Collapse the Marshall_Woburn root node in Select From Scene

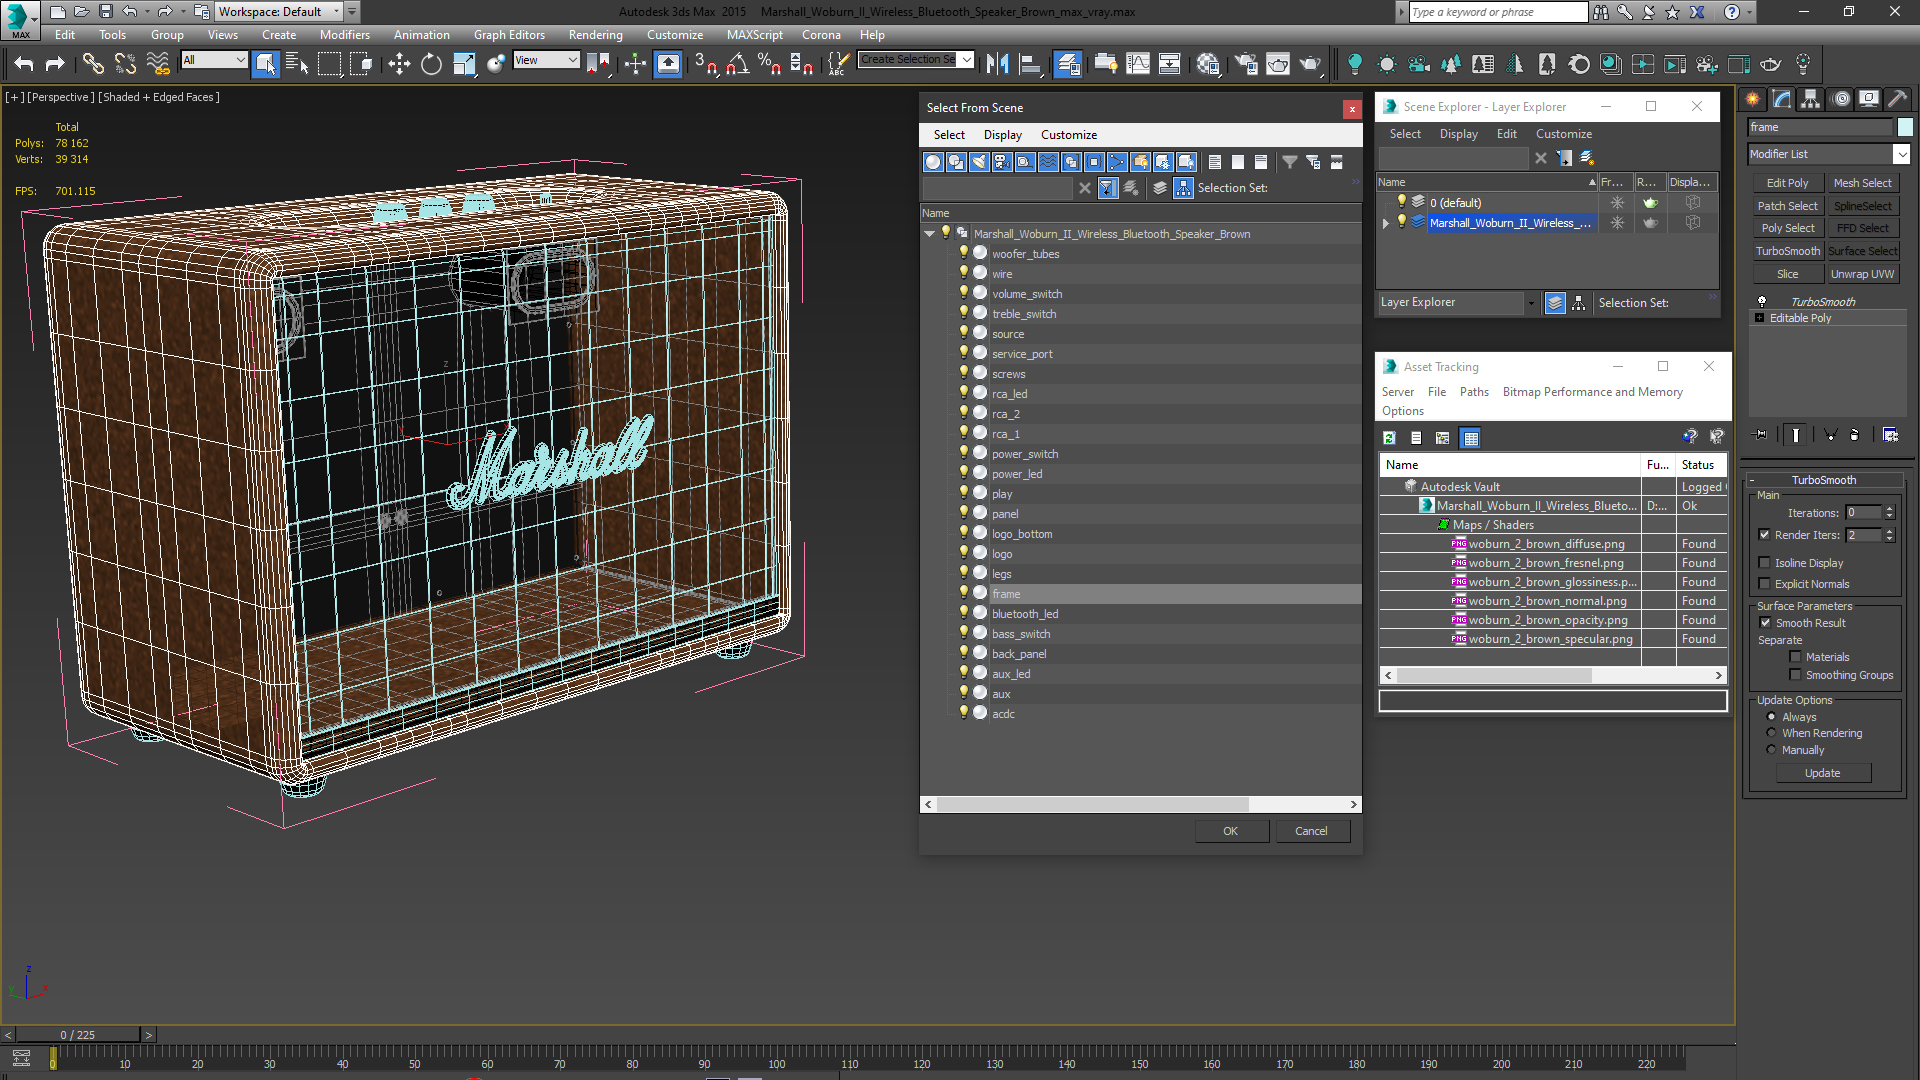(x=930, y=234)
